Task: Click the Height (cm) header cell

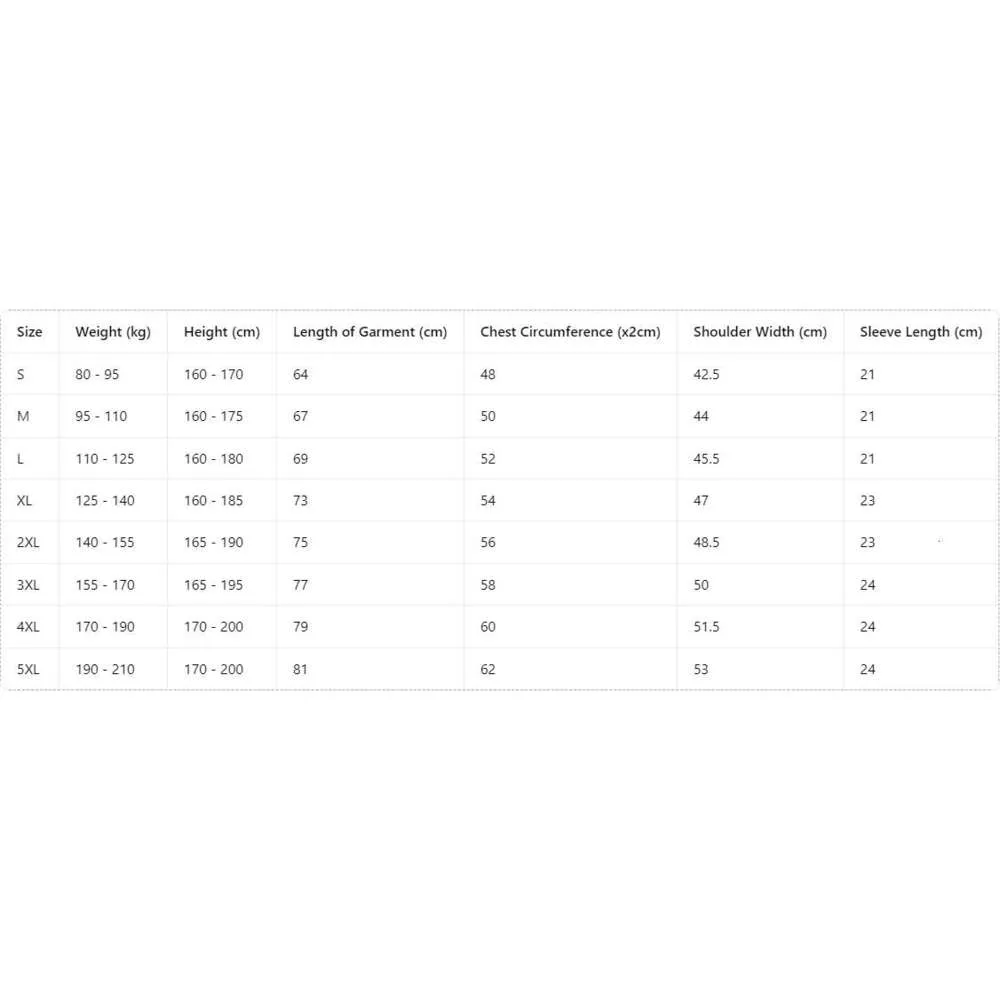Action: pos(222,332)
